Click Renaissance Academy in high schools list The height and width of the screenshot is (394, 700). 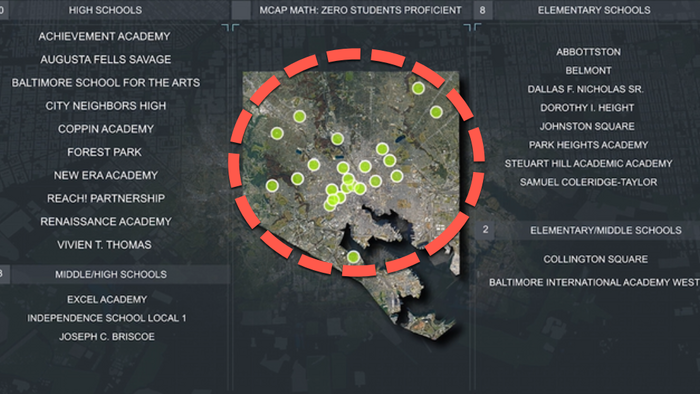point(106,222)
